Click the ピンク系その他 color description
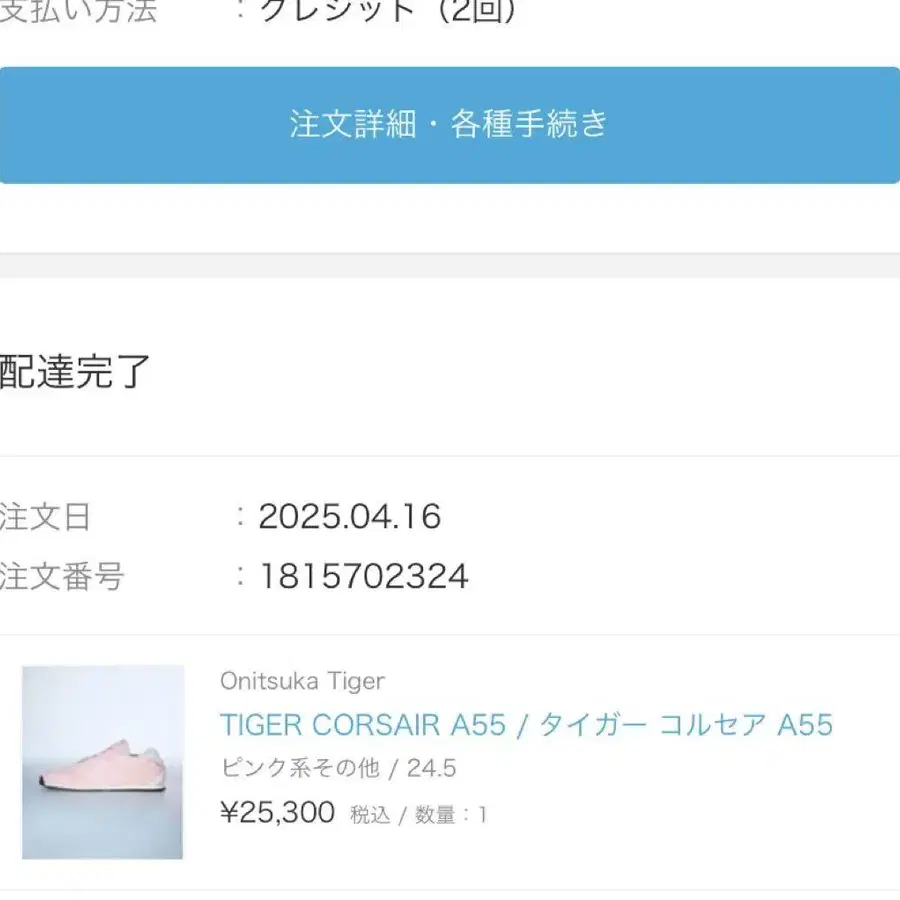Viewport: 900px width, 900px height. (x=300, y=768)
